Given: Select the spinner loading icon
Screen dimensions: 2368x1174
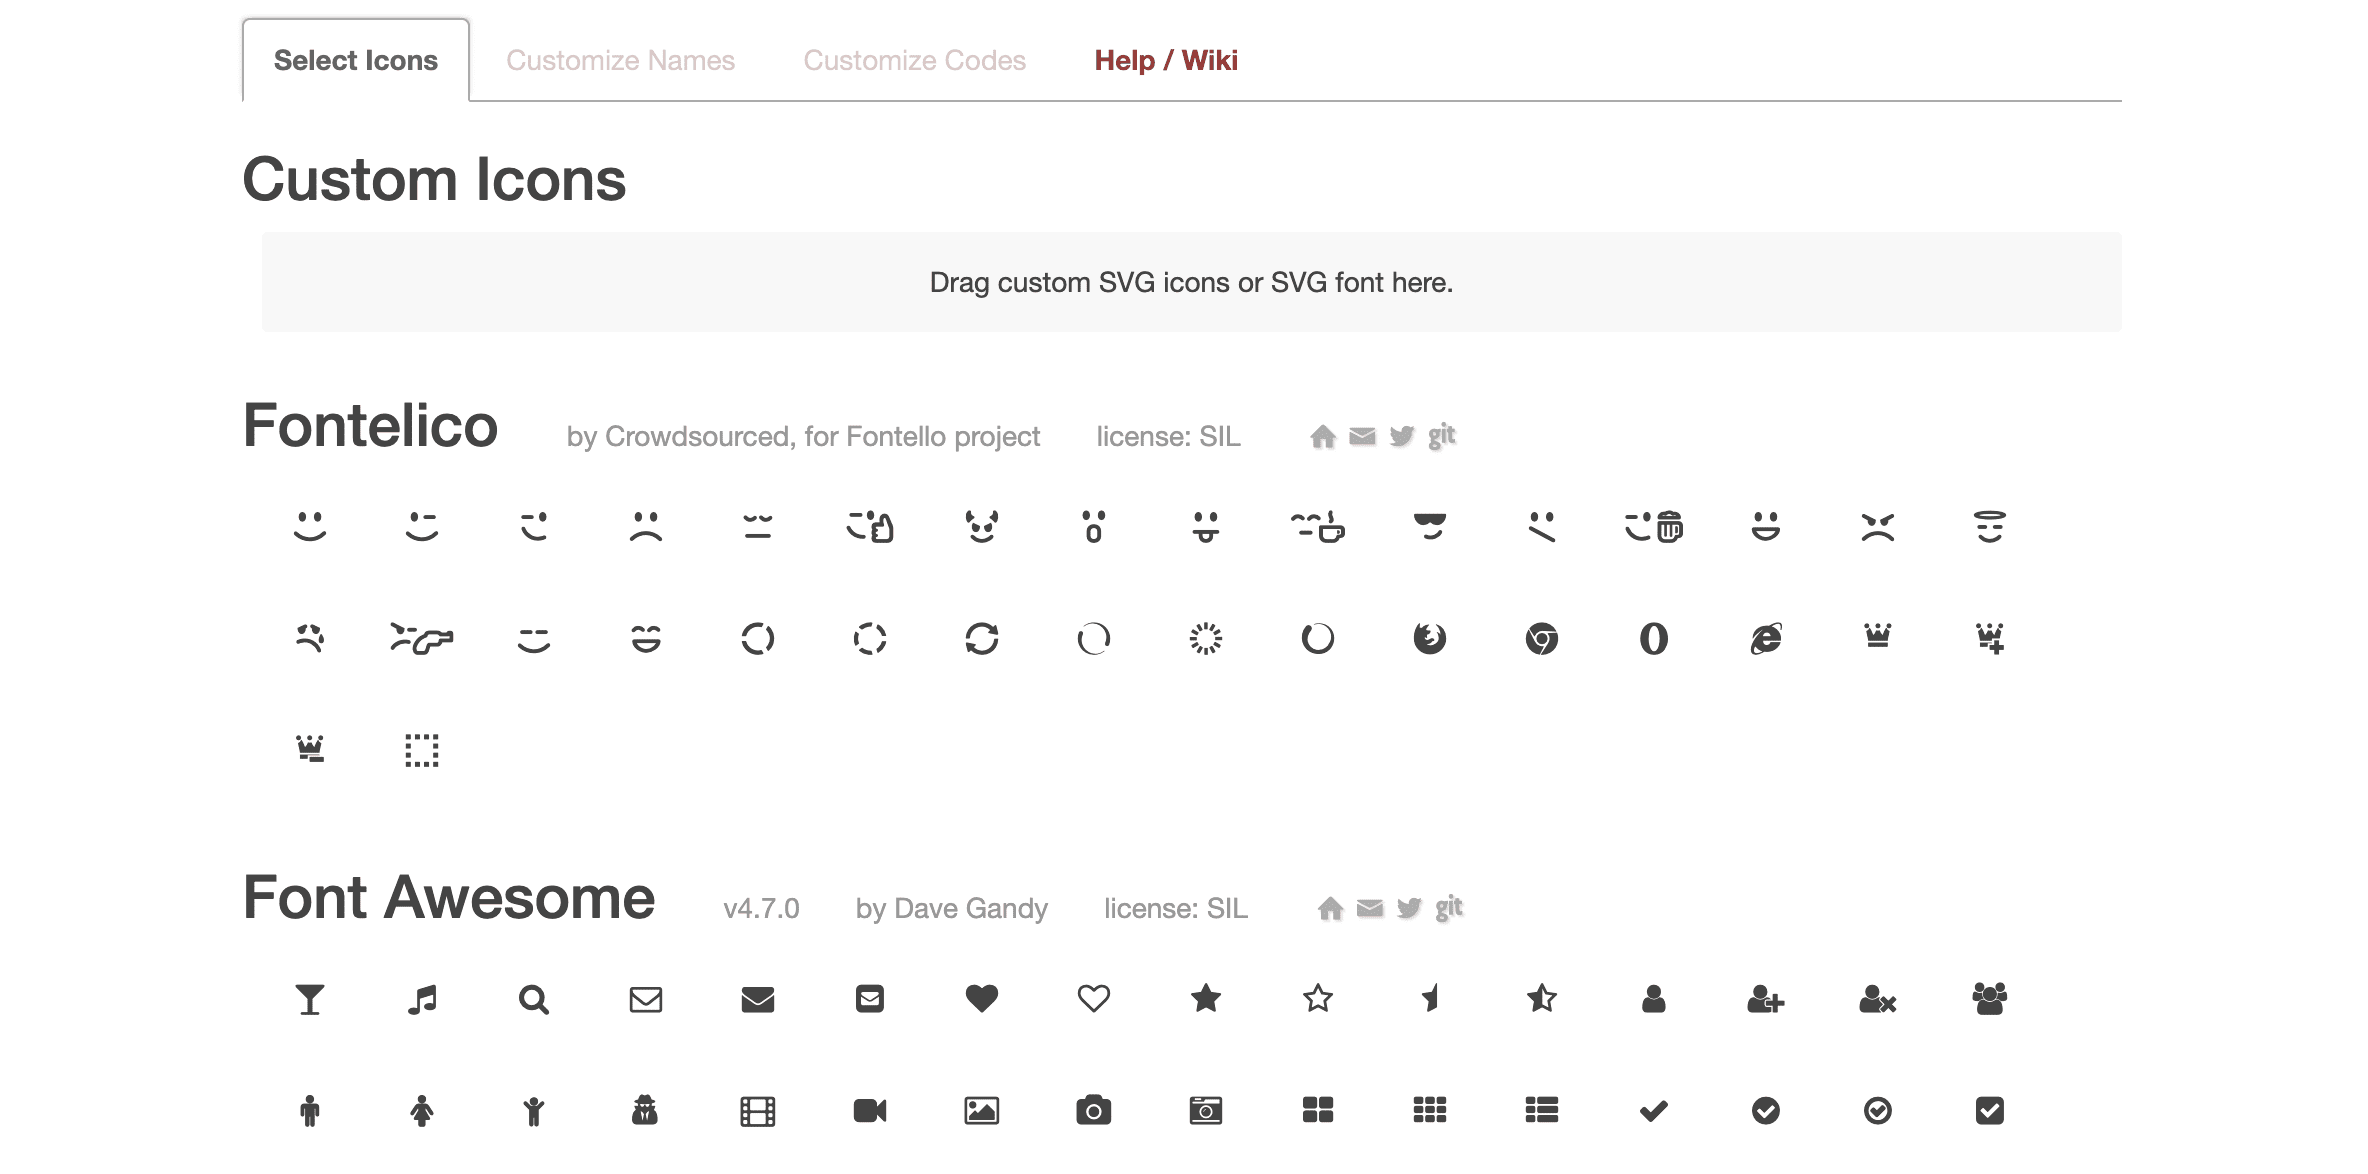Looking at the screenshot, I should (1207, 638).
